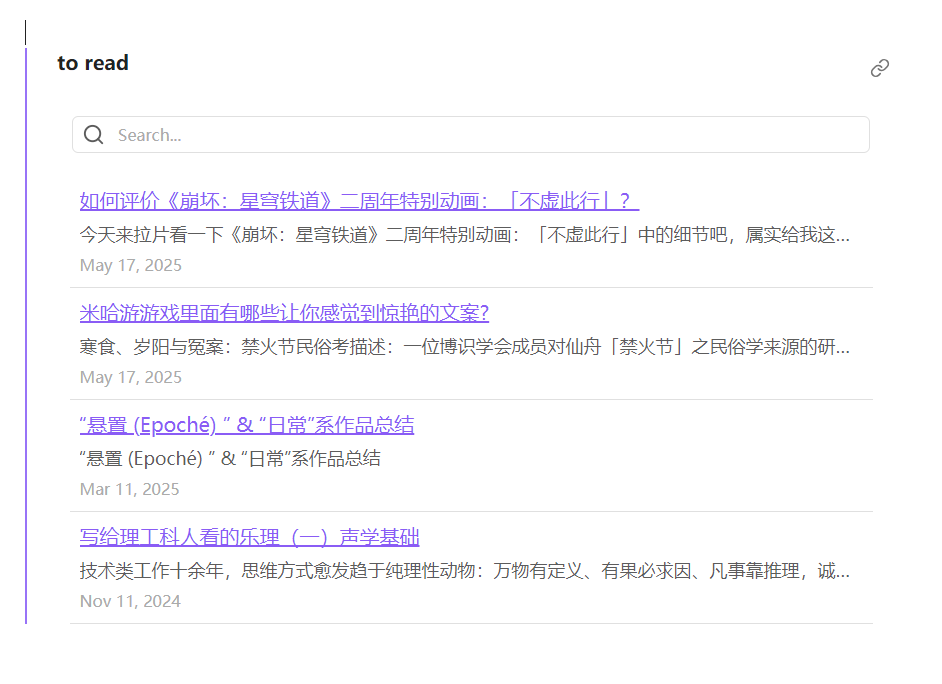This screenshot has height=684, width=942.
Task: Open the 米哈游游戏里面有哪些让你感觉到惊艳的文案 link
Action: (x=284, y=313)
